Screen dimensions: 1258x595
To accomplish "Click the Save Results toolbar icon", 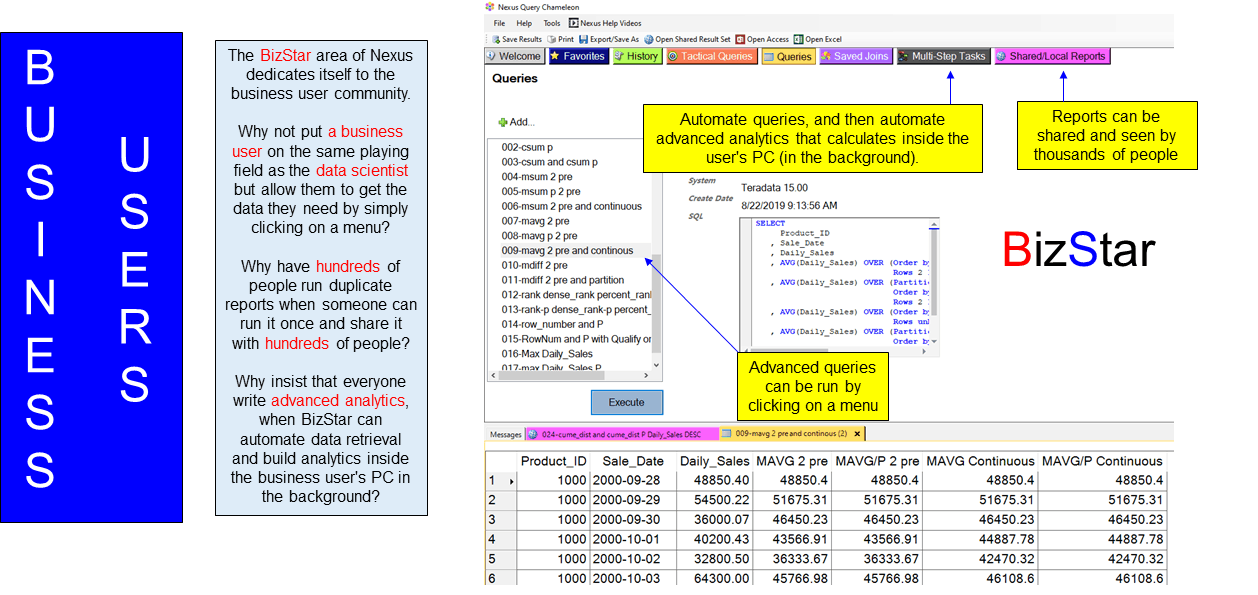I will click(x=494, y=40).
